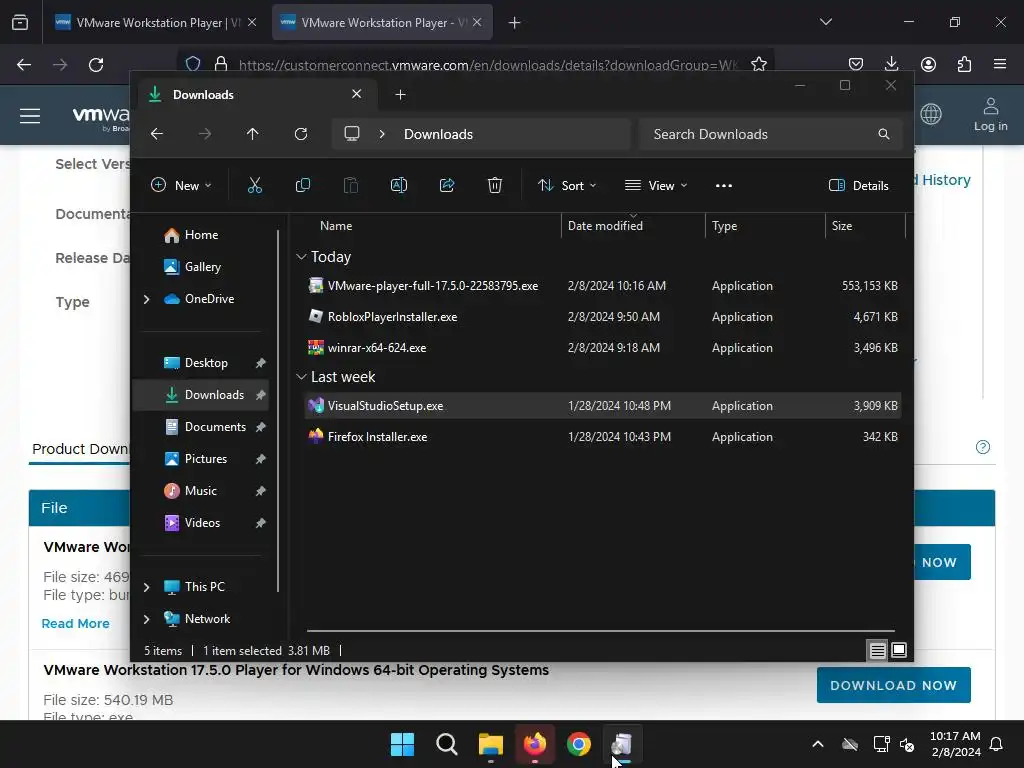Click DOWNLOAD NOW for Windows 64-bit Player
1024x768 pixels.
[x=893, y=685]
